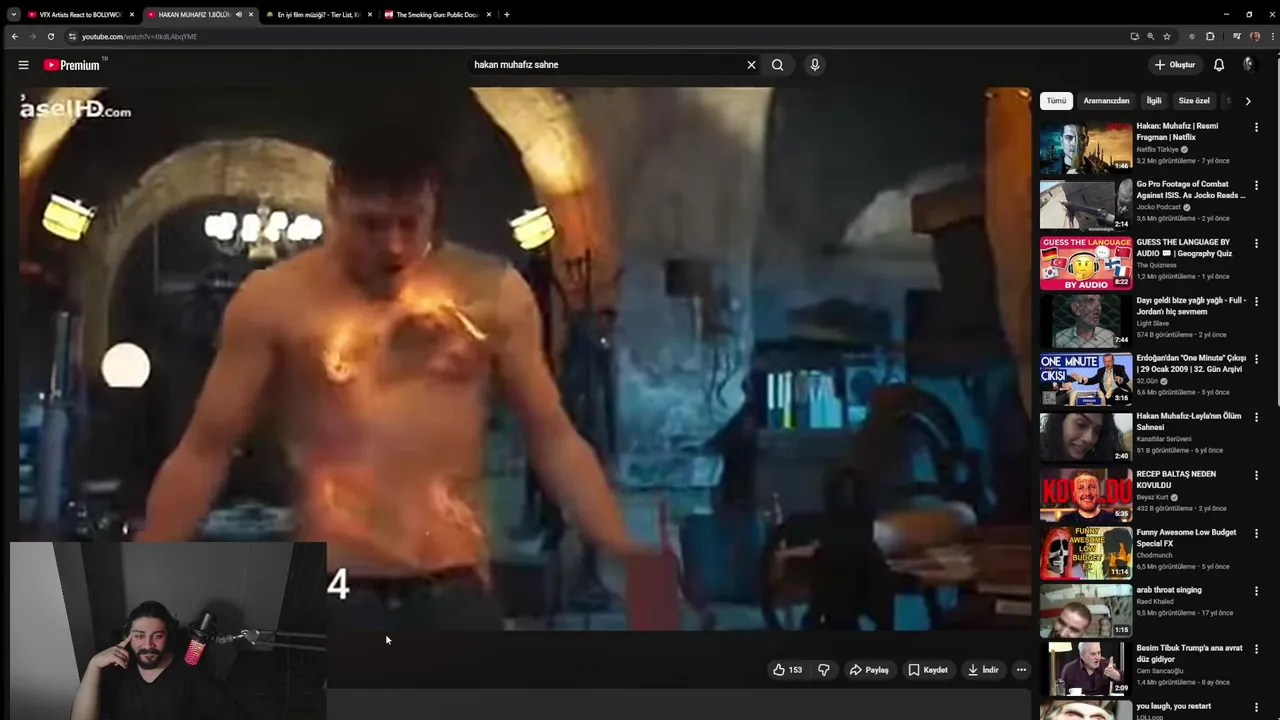Like the video with thumbs up
This screenshot has height=720, width=1280.
(x=787, y=670)
